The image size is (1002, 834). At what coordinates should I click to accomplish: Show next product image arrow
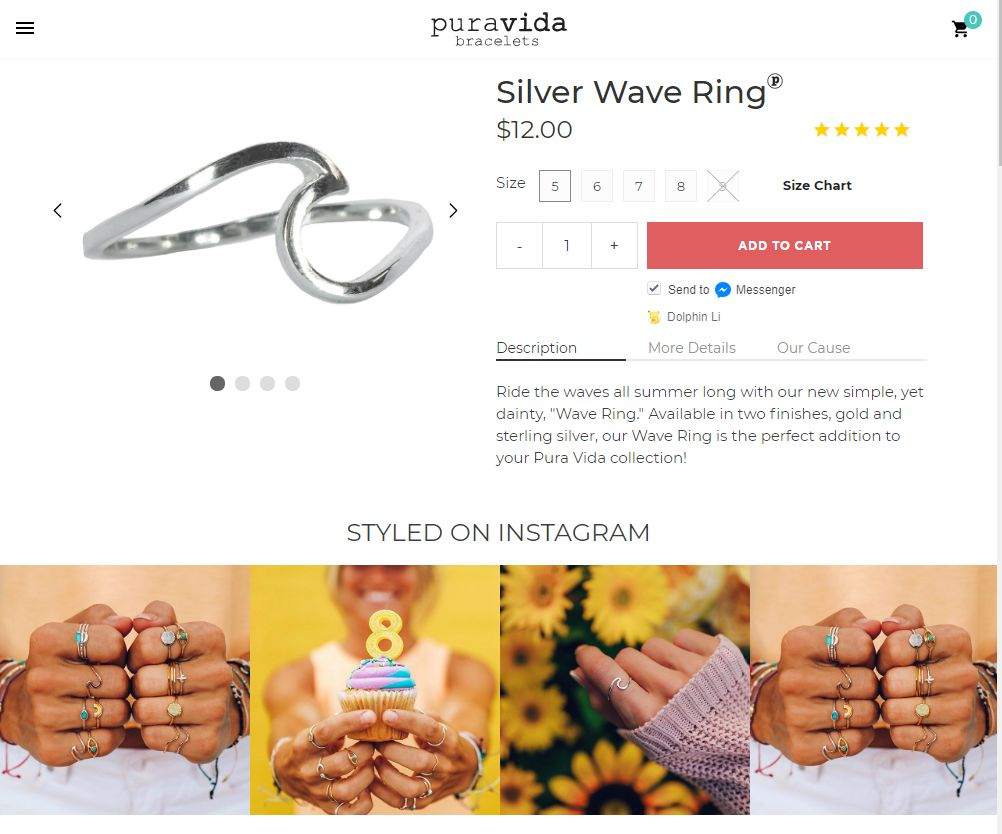(x=453, y=210)
